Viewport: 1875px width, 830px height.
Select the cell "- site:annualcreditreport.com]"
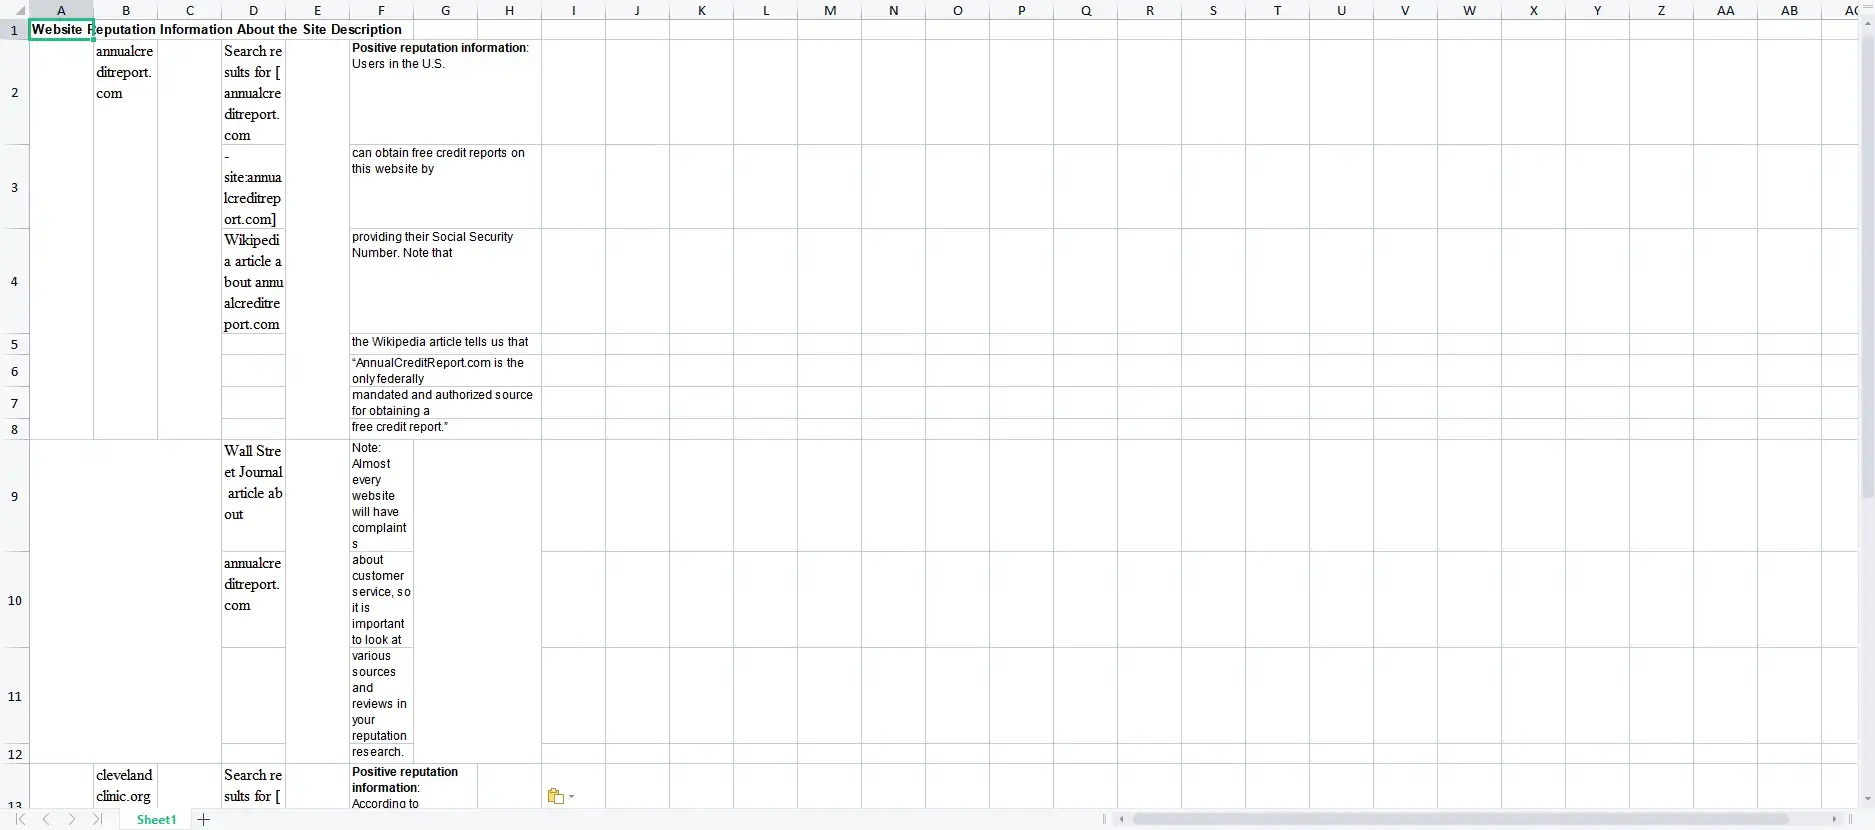pyautogui.click(x=253, y=186)
